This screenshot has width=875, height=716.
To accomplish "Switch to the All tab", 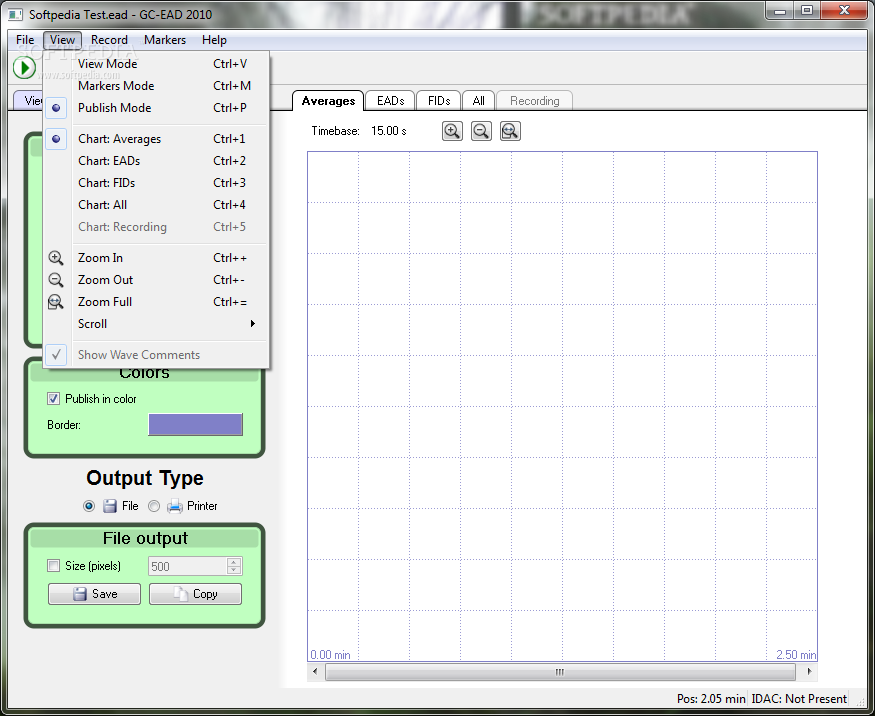I will click(x=478, y=101).
